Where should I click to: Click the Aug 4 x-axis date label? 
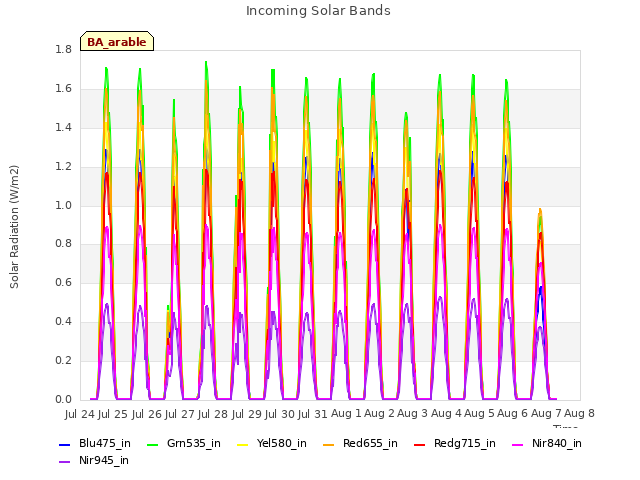click(x=446, y=413)
